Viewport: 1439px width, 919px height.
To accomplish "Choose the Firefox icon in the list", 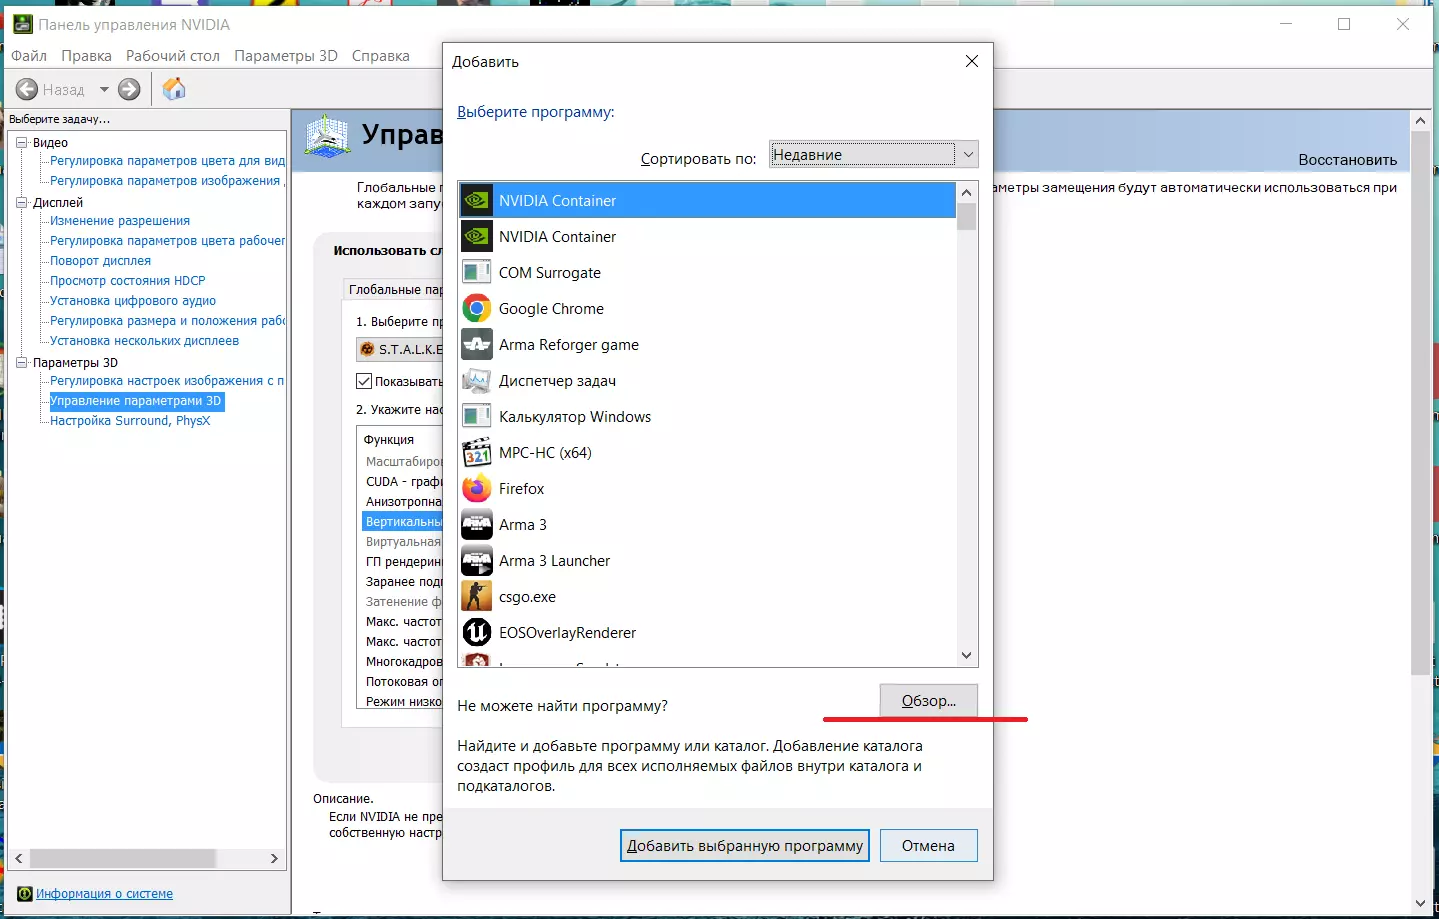I will [477, 489].
